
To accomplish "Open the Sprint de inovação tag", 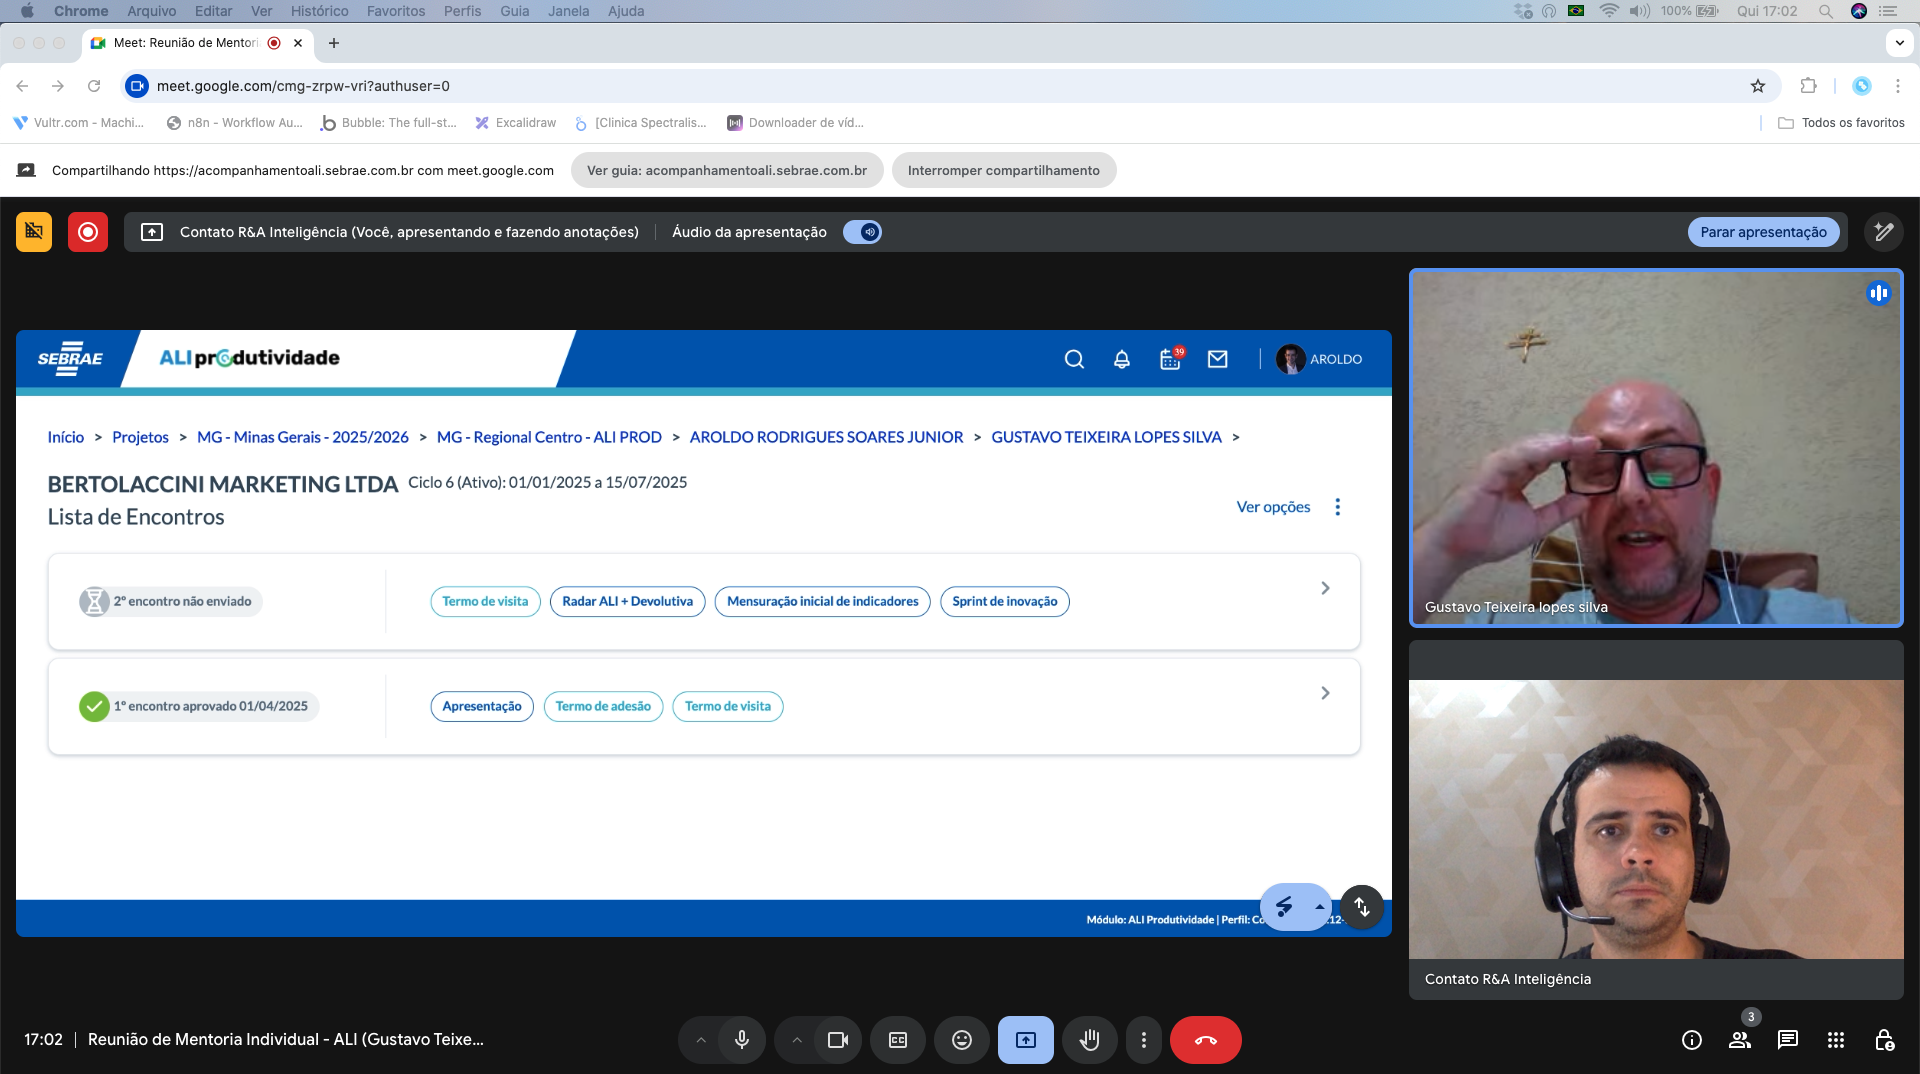I will (1005, 601).
